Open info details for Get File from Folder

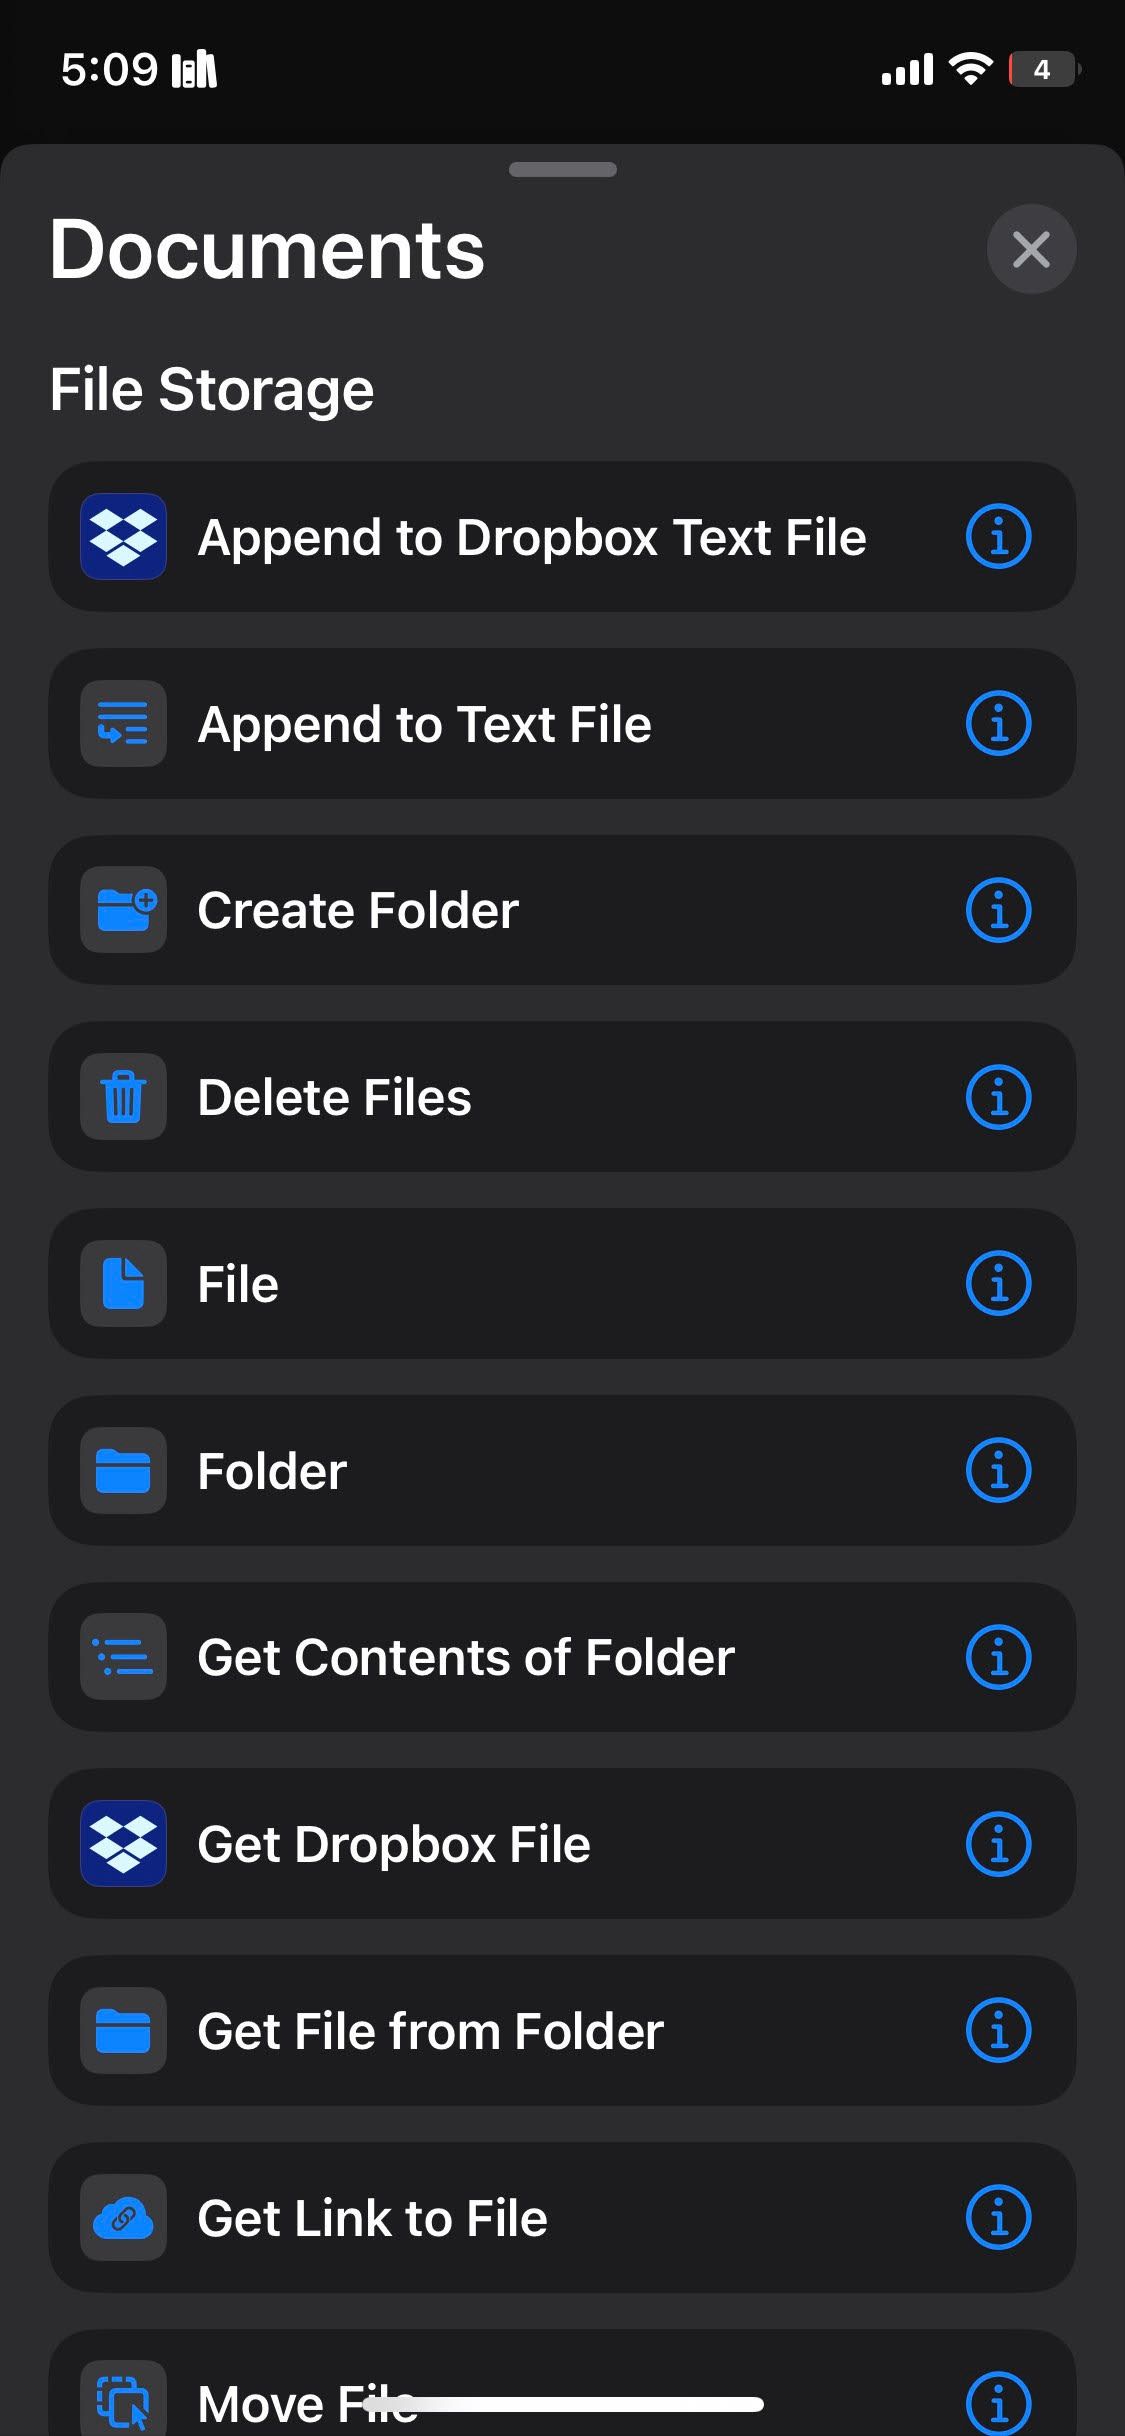(x=998, y=2031)
